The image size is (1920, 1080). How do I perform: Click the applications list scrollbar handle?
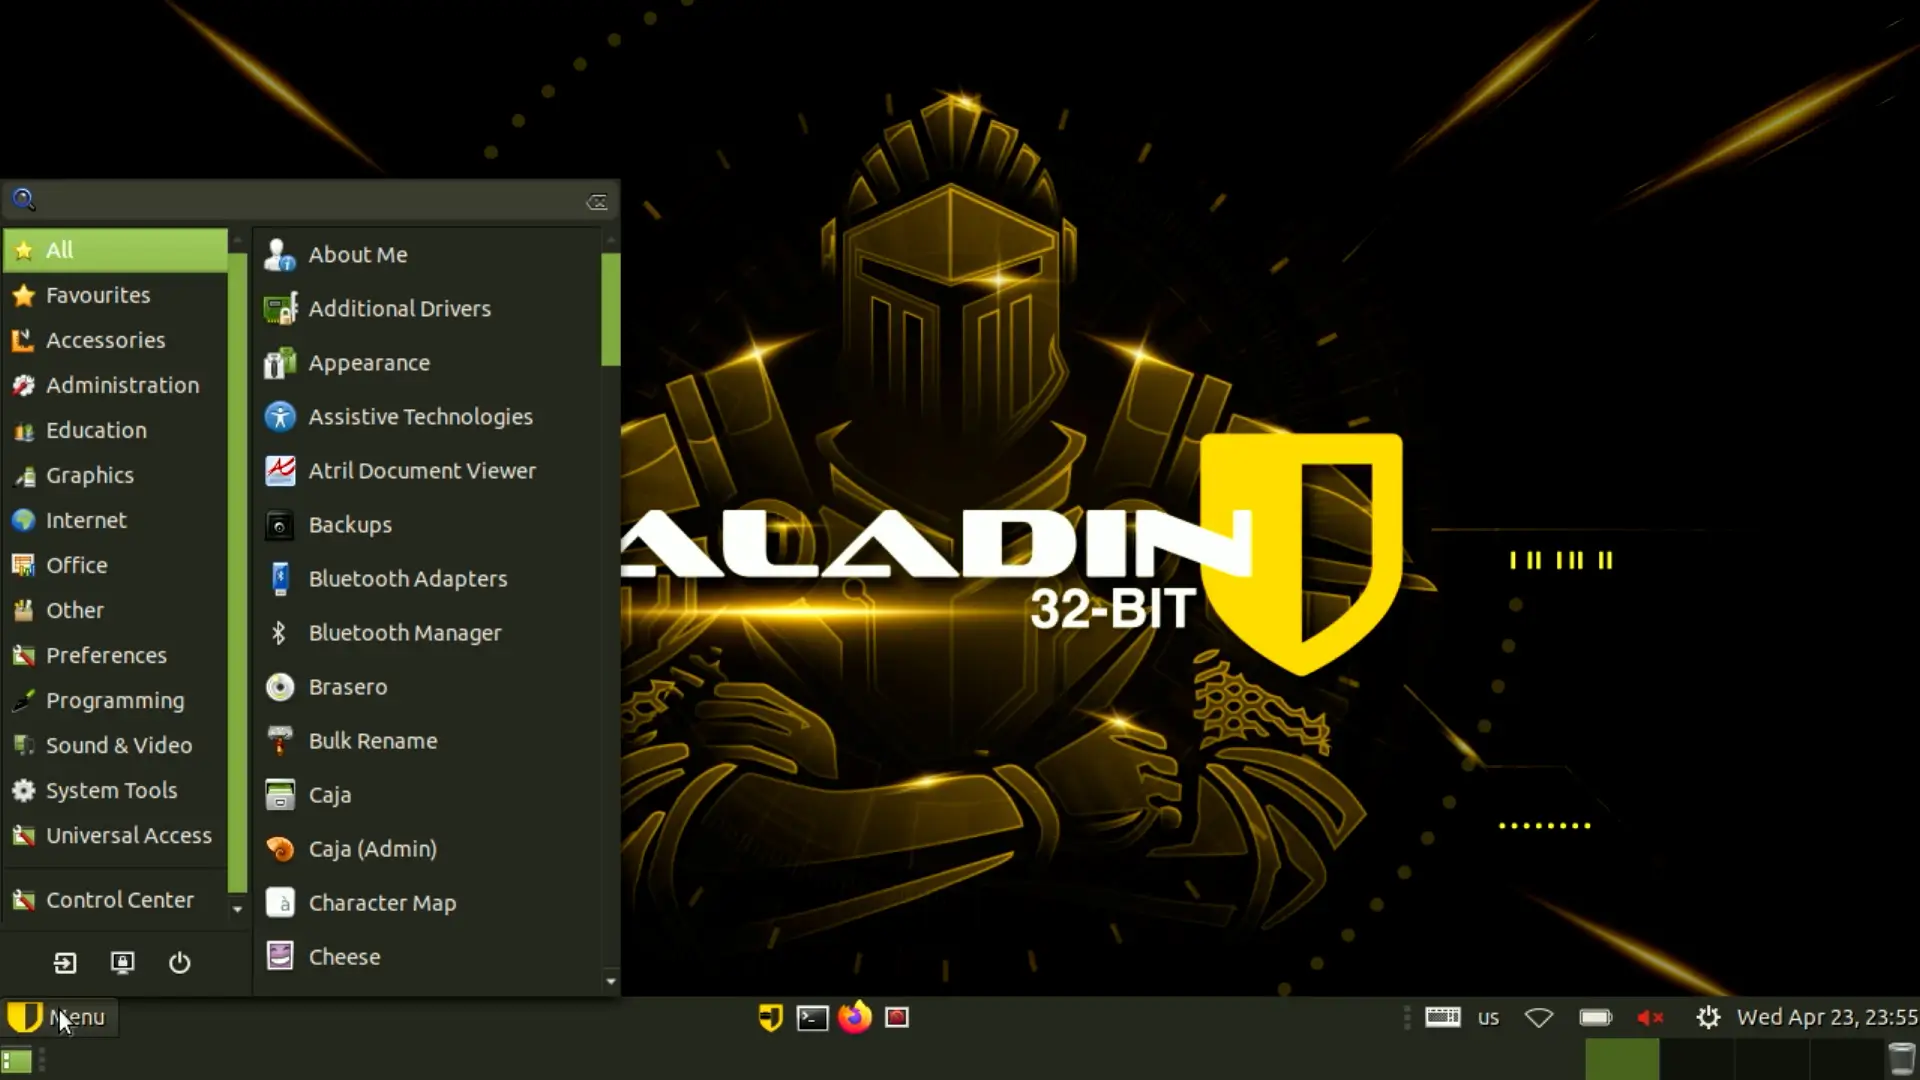pyautogui.click(x=611, y=309)
